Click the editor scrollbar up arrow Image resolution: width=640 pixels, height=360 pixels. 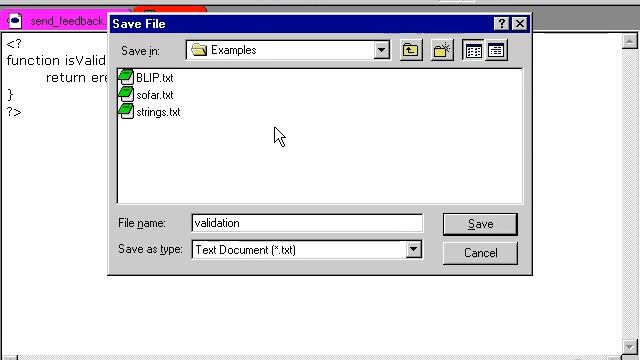click(x=629, y=41)
